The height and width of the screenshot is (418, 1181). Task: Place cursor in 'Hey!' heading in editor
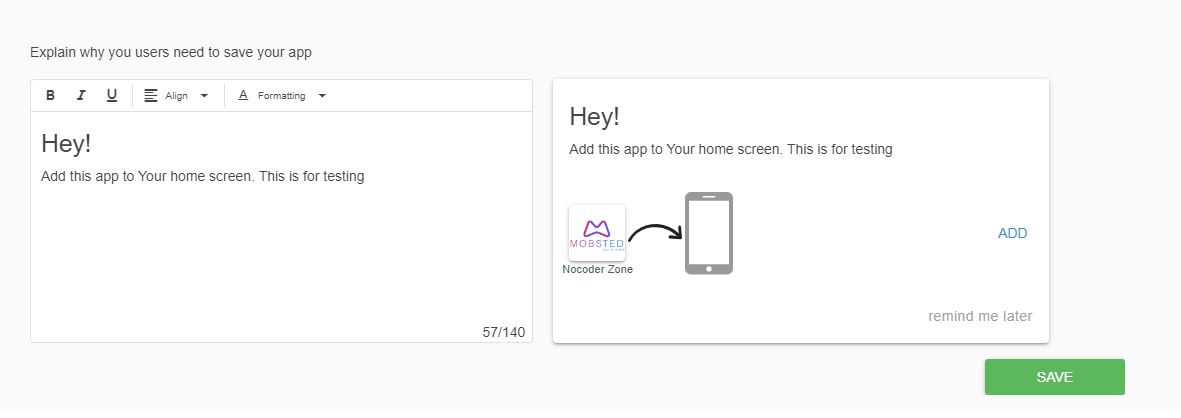pyautogui.click(x=66, y=144)
